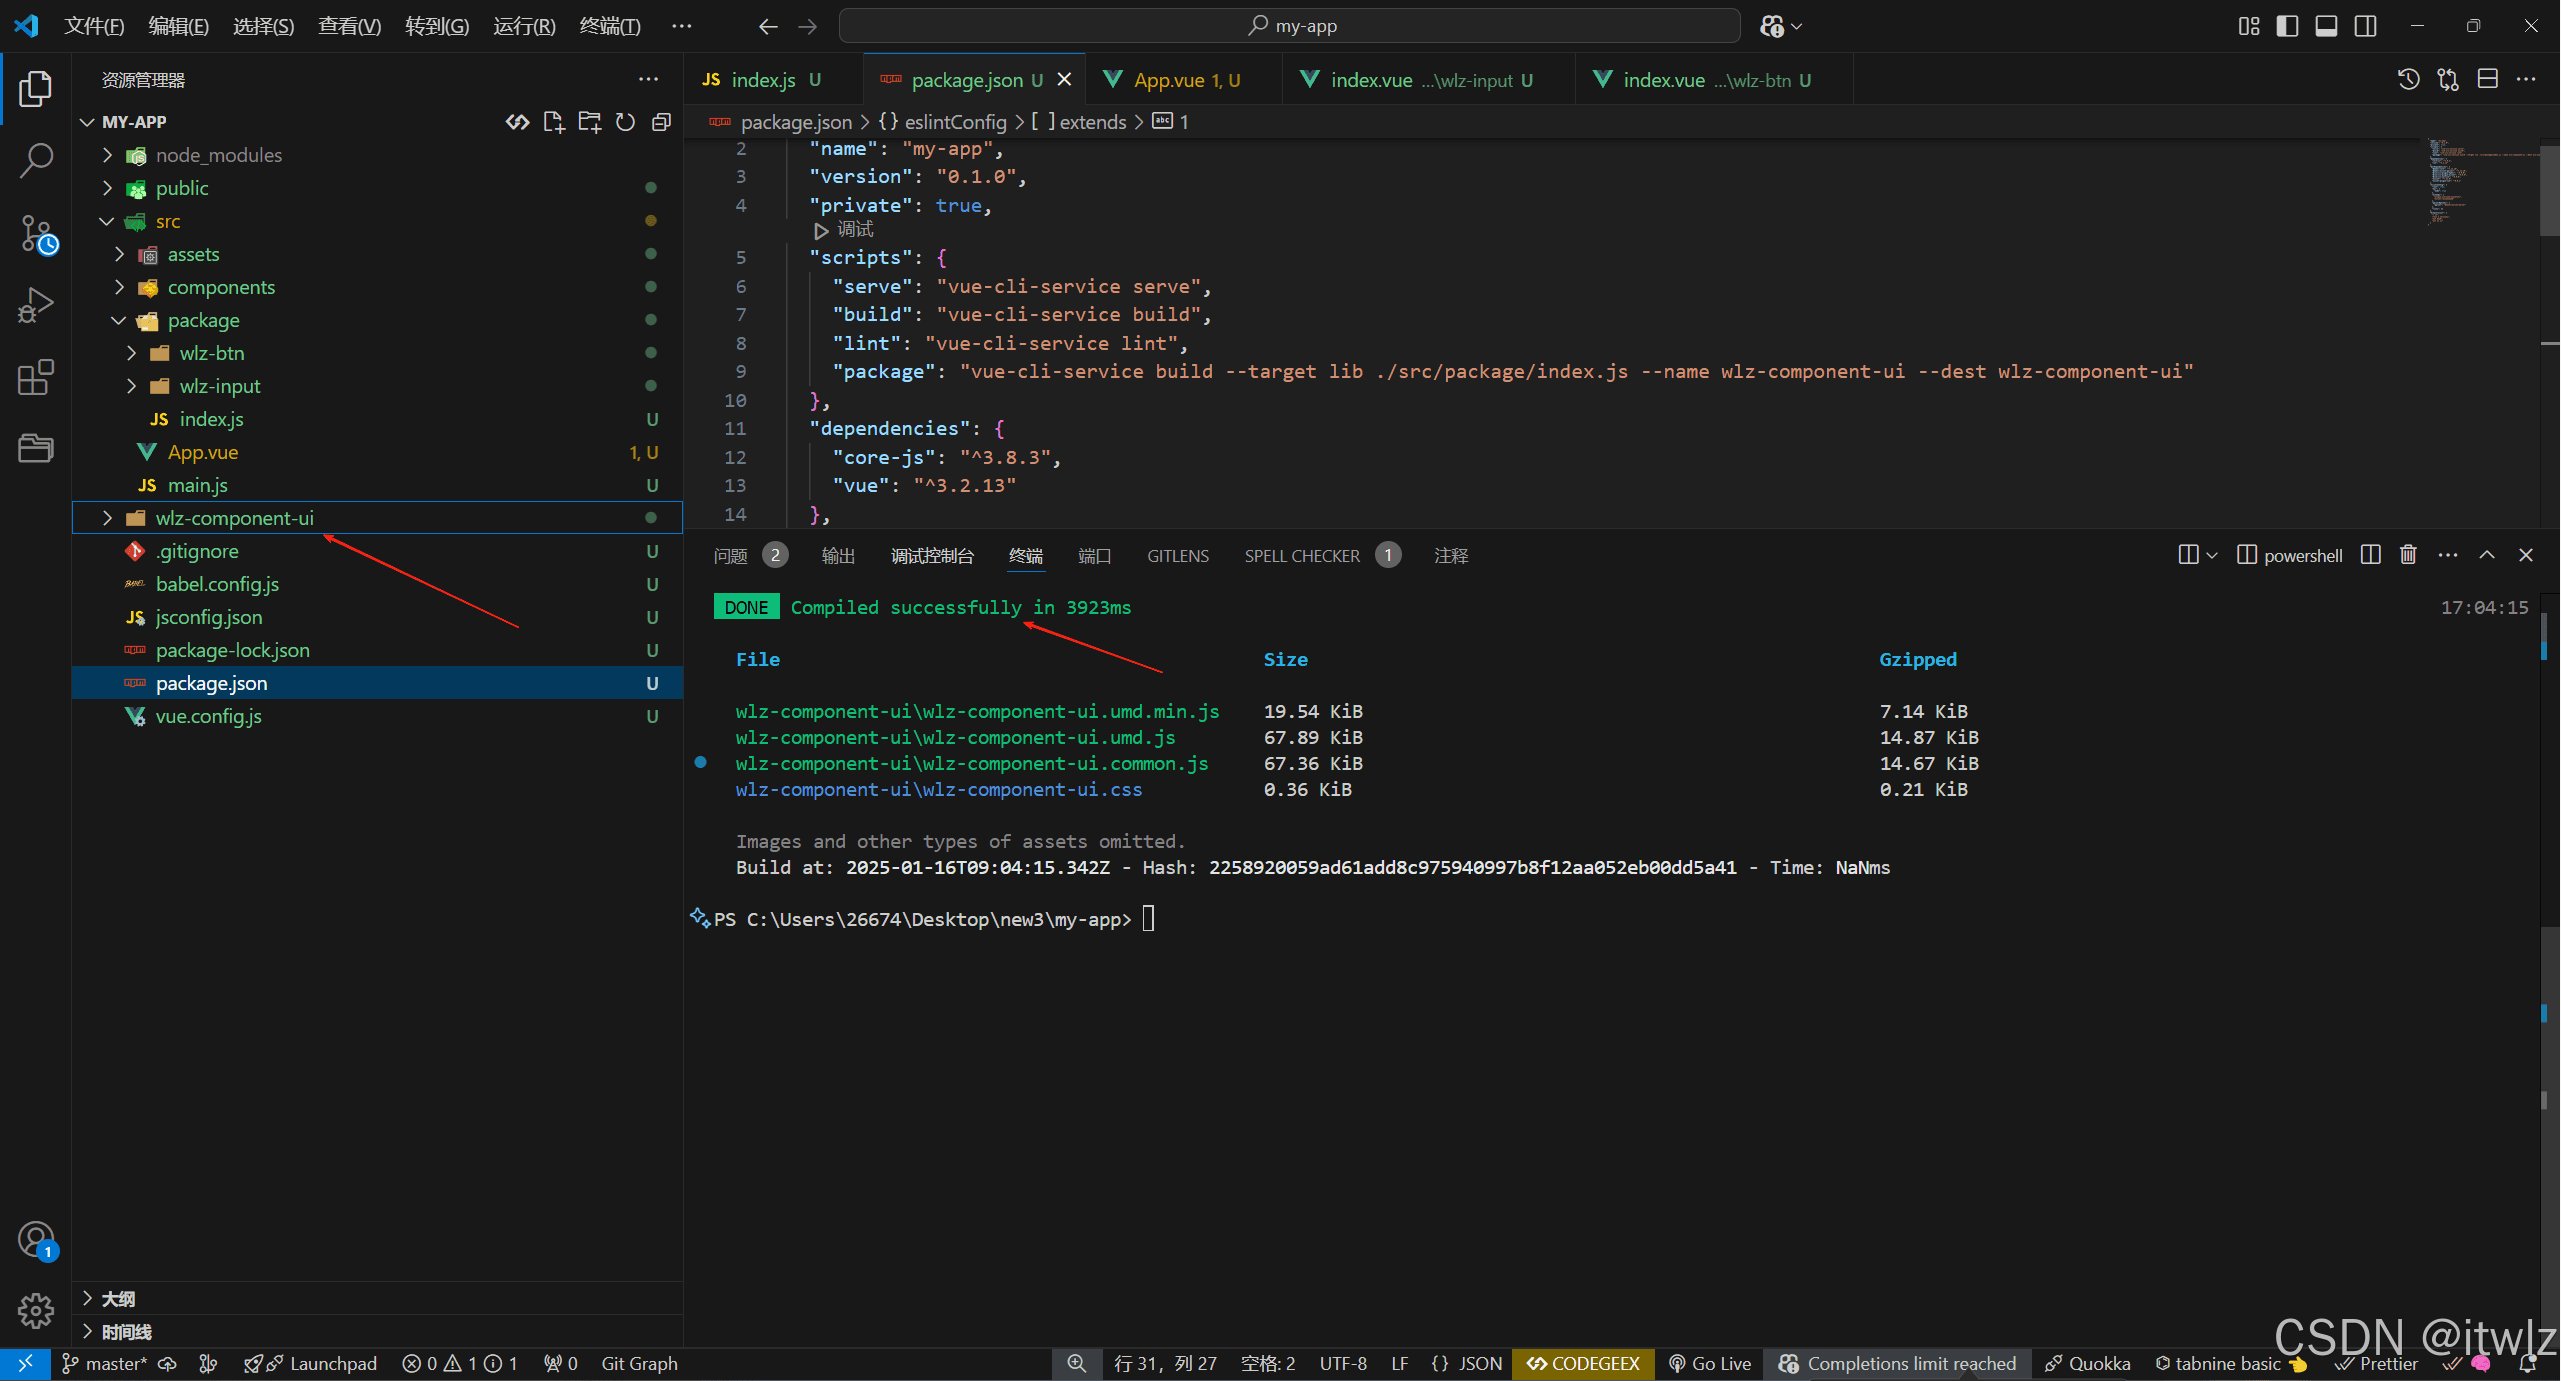Image resolution: width=2561 pixels, height=1381 pixels.
Task: Refresh the explorer file tree
Action: click(625, 122)
